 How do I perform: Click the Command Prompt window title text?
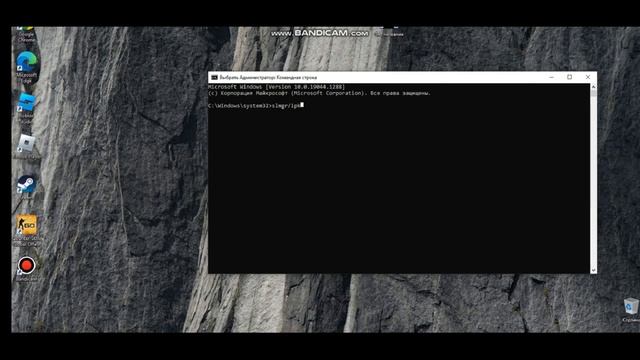(268, 77)
